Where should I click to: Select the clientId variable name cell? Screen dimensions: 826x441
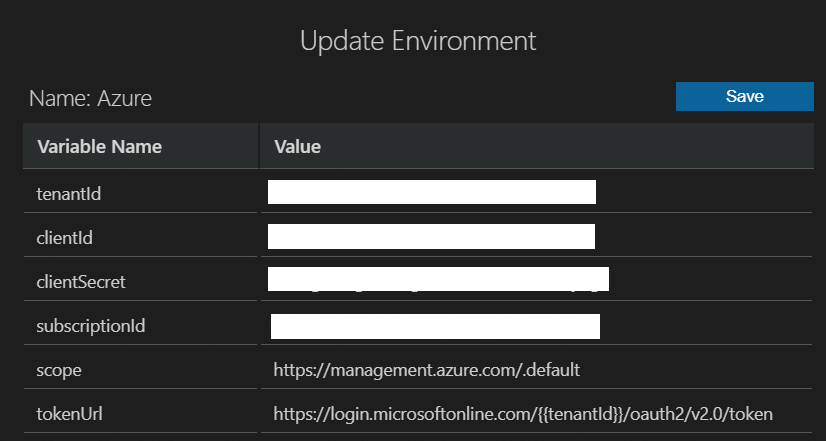coord(65,237)
